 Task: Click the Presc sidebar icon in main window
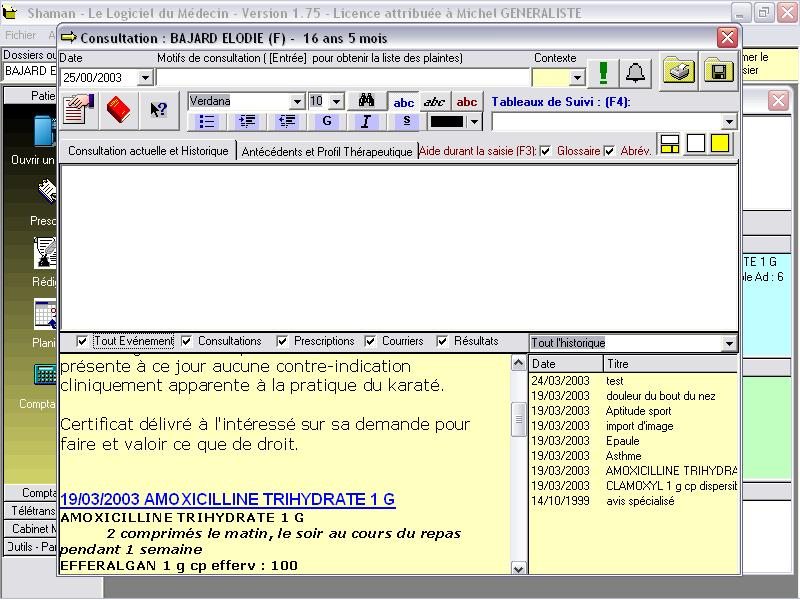[47, 191]
